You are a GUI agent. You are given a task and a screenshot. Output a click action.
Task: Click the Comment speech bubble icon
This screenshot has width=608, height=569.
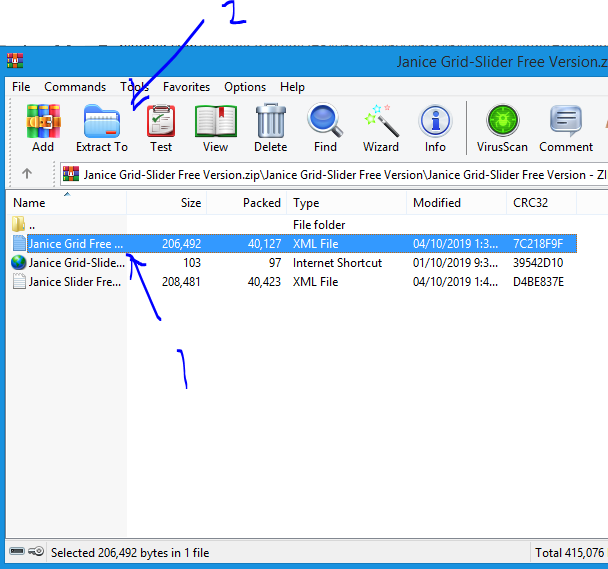pos(566,121)
